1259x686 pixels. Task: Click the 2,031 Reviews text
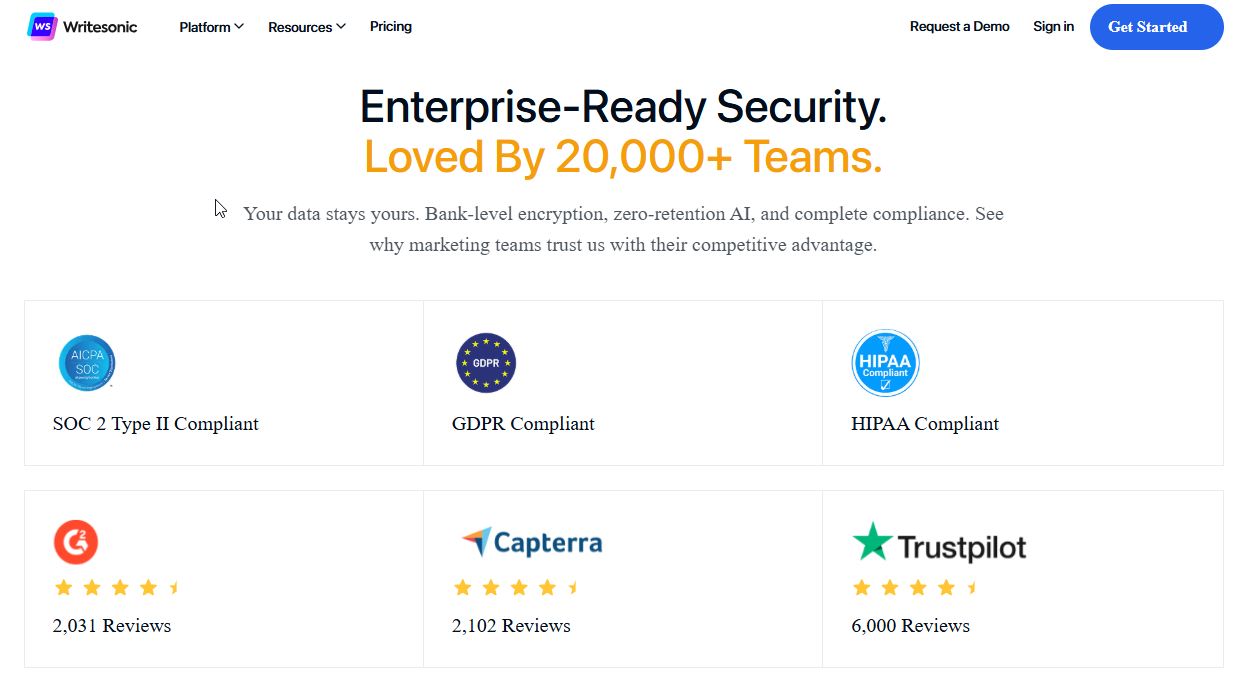[x=112, y=626]
